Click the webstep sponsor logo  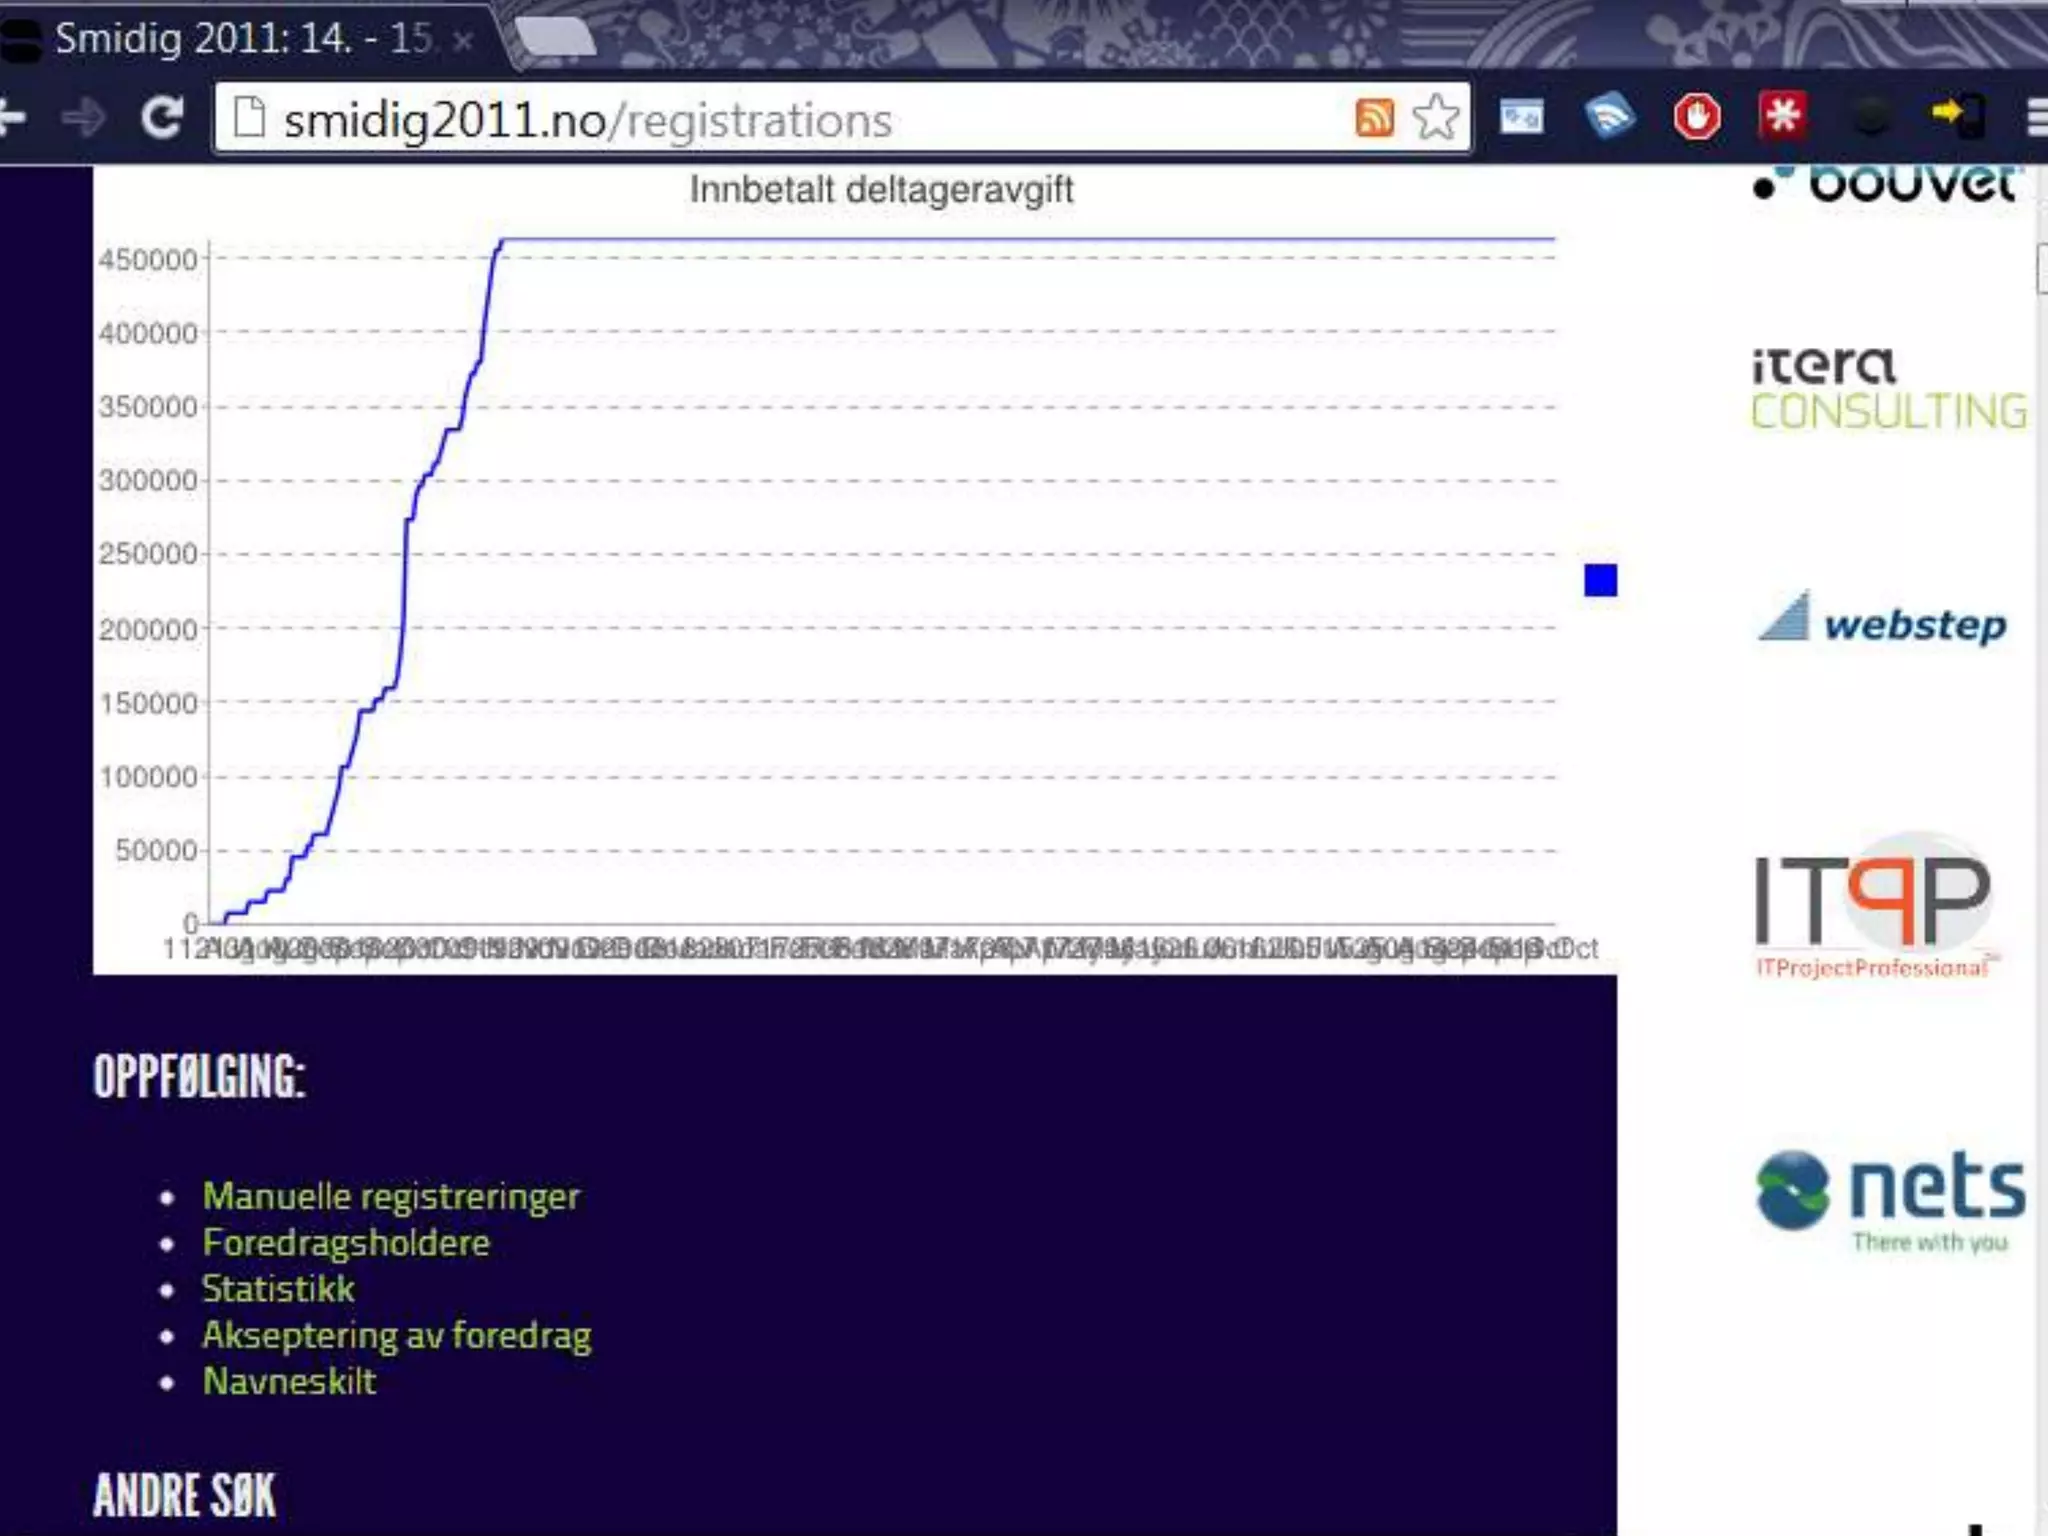1882,620
